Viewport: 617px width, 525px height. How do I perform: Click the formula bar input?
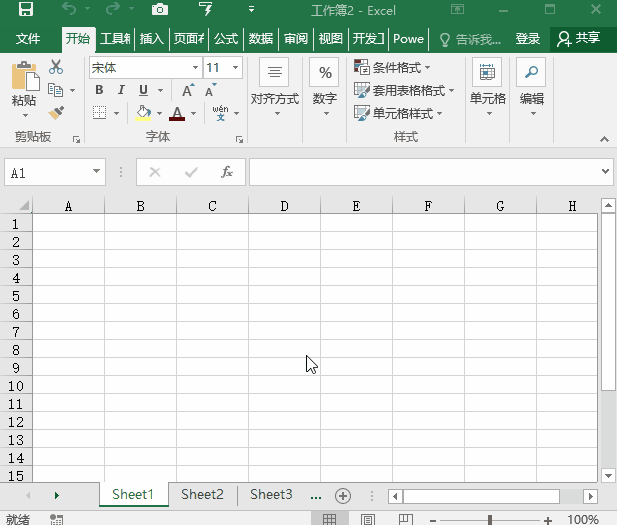(425, 172)
